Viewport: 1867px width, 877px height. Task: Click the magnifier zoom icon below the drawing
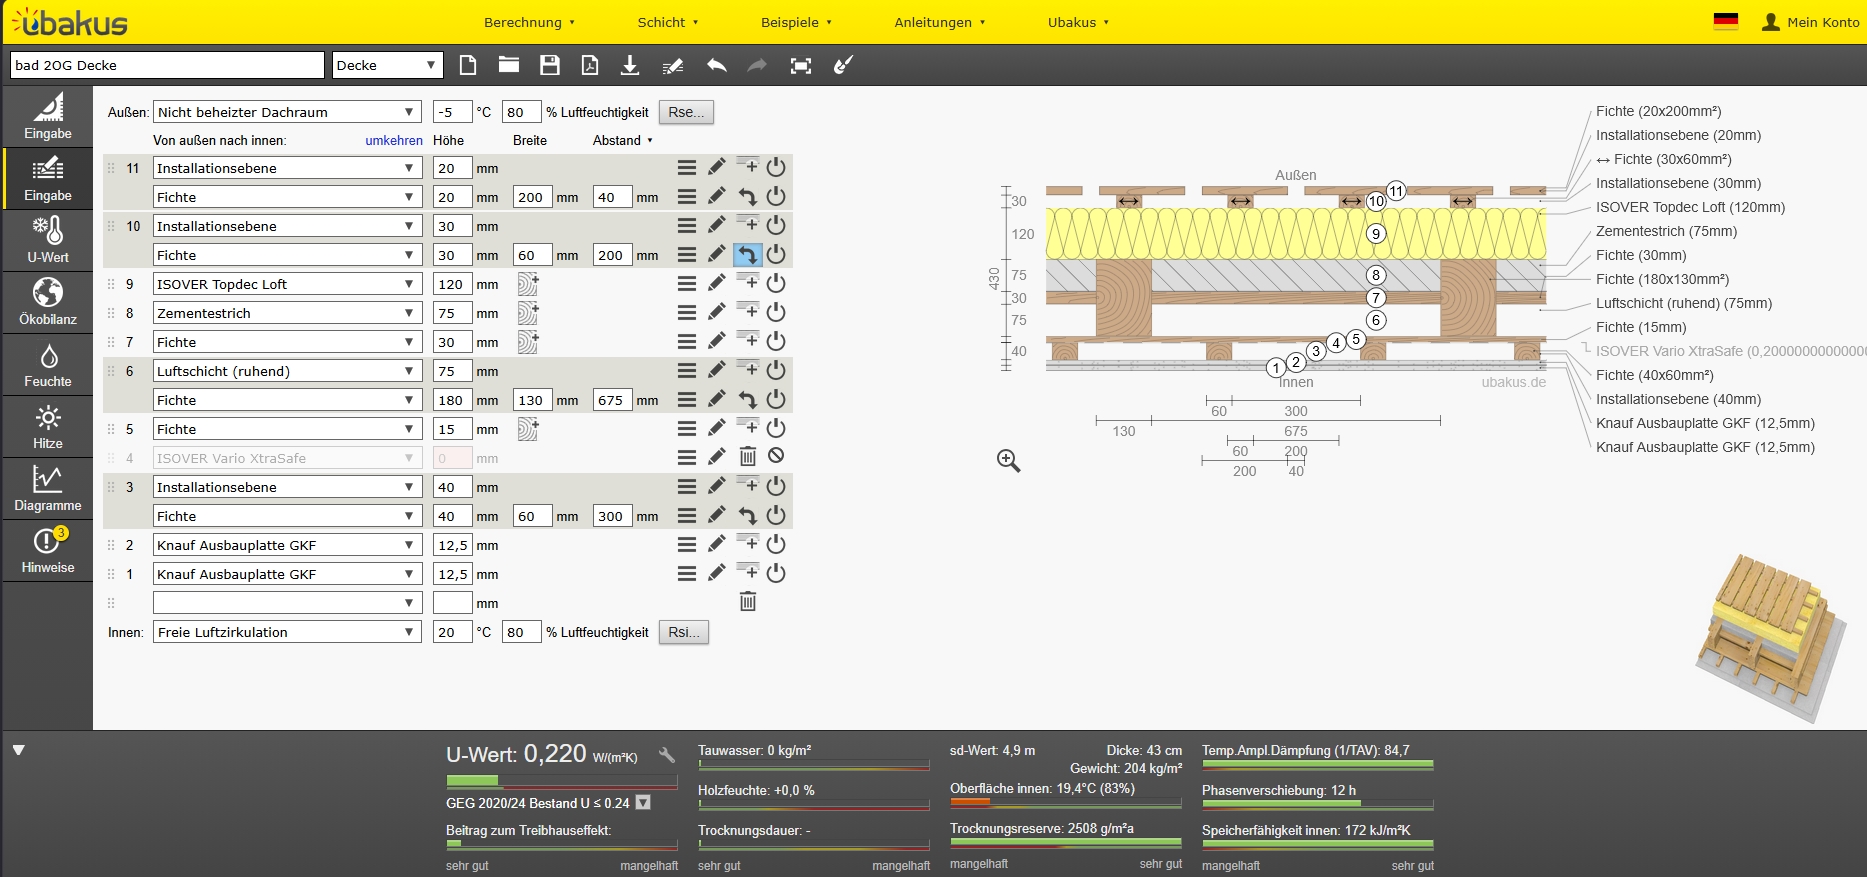coord(1008,461)
